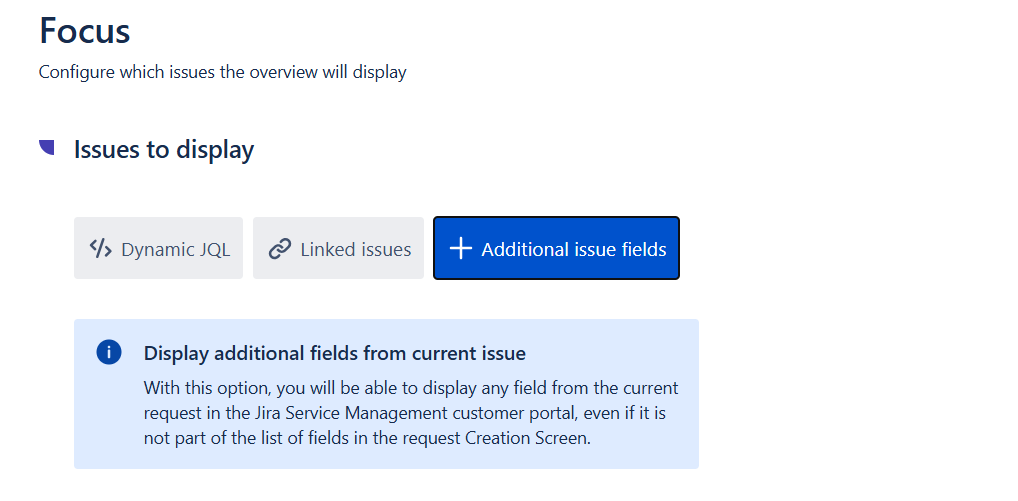Viewport: 1018px width, 501px height.
Task: Click the 'Linked issues' label text
Action: tap(355, 249)
